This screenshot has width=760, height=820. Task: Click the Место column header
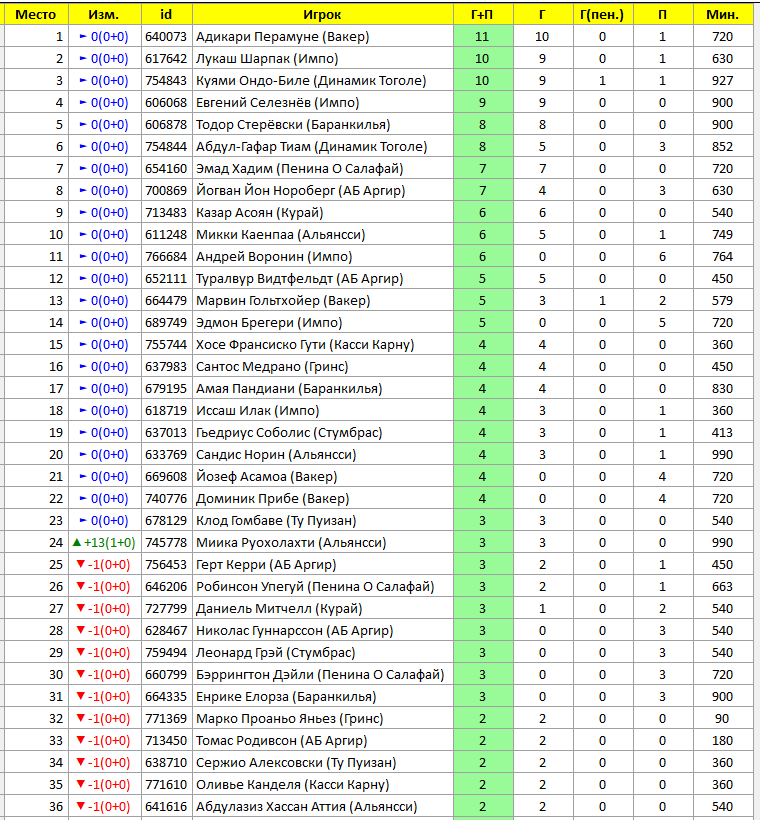36,15
